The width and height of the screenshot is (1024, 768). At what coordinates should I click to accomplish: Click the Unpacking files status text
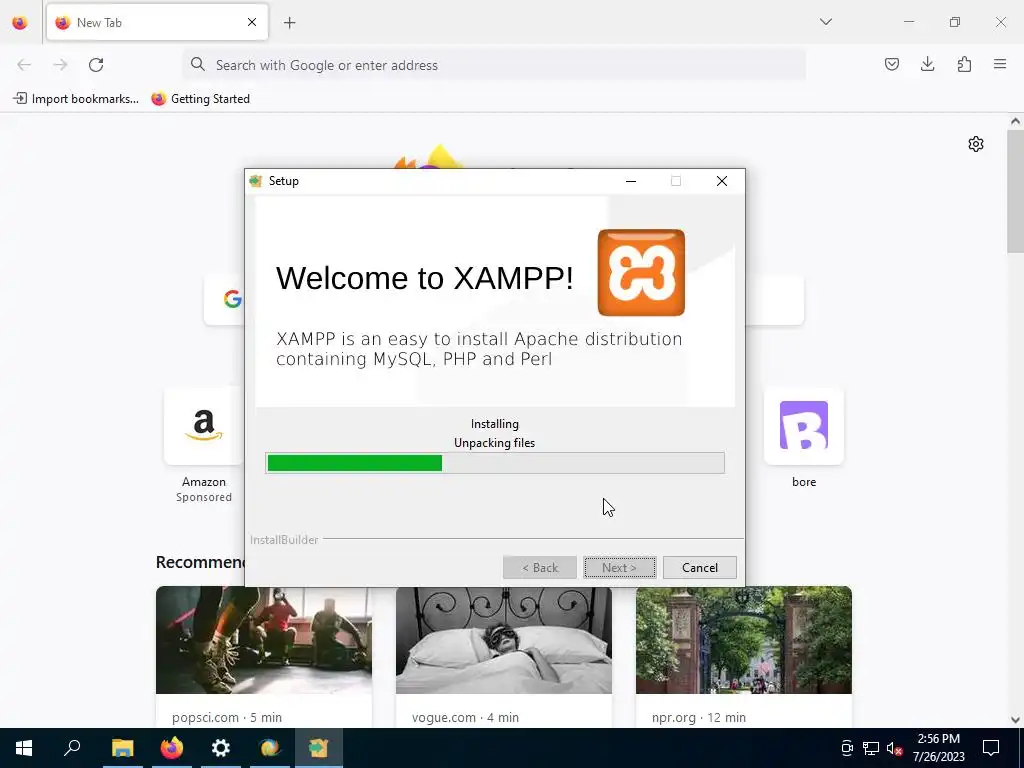tap(494, 443)
